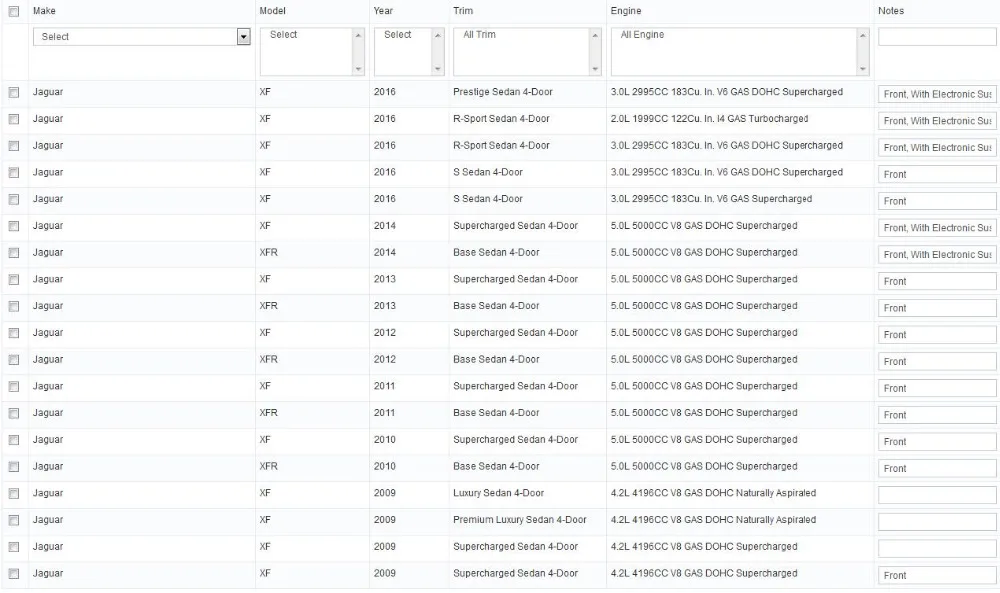Click the Notes filter input field

pyautogui.click(x=937, y=37)
